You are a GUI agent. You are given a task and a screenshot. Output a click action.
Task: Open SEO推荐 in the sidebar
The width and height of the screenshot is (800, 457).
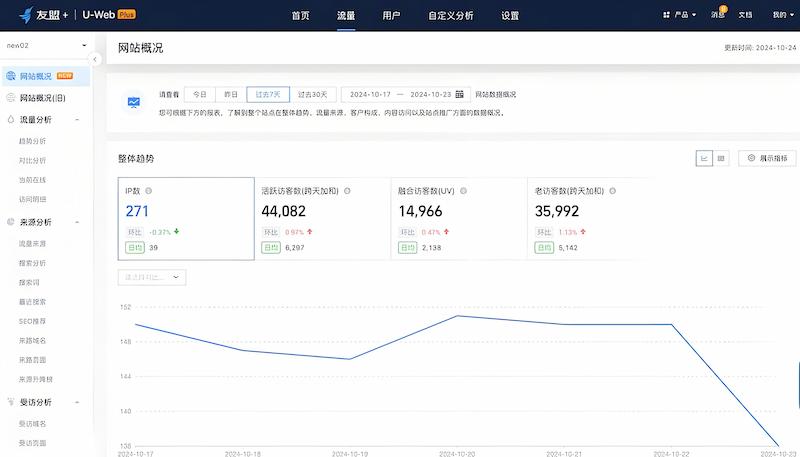pyautogui.click(x=32, y=321)
